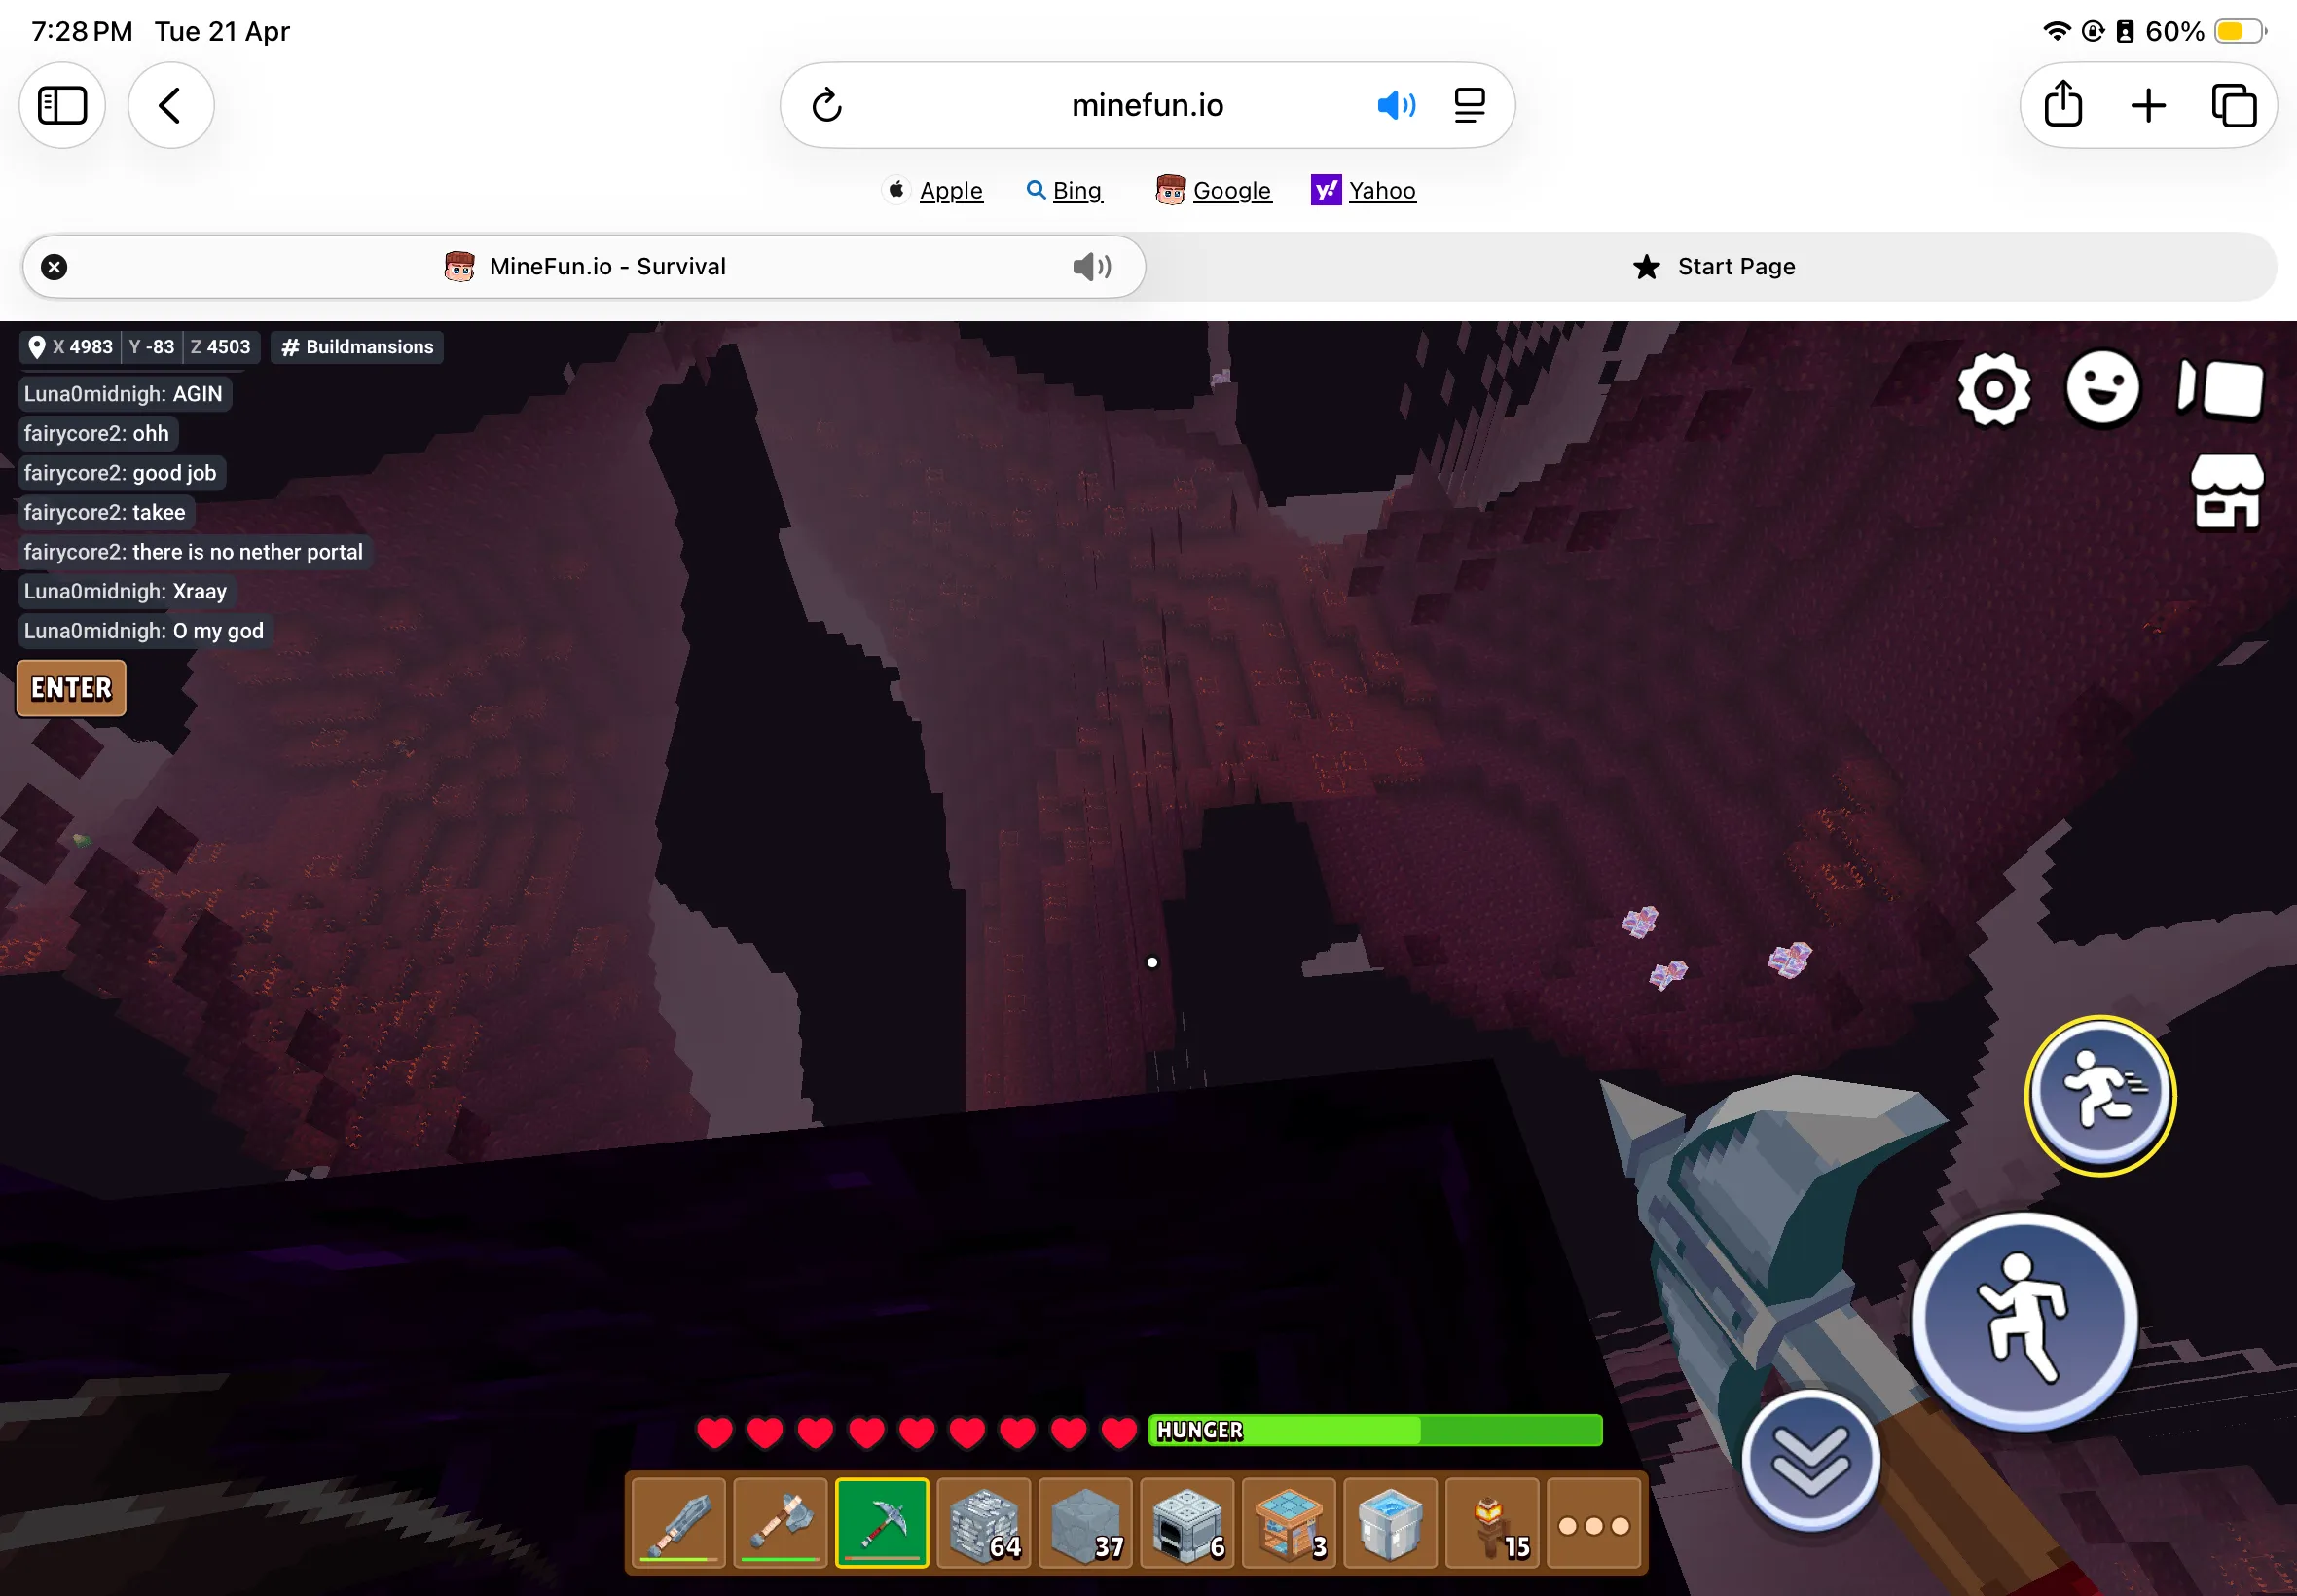Select the axe hotbar slot
This screenshot has height=1596, width=2297.
(781, 1523)
